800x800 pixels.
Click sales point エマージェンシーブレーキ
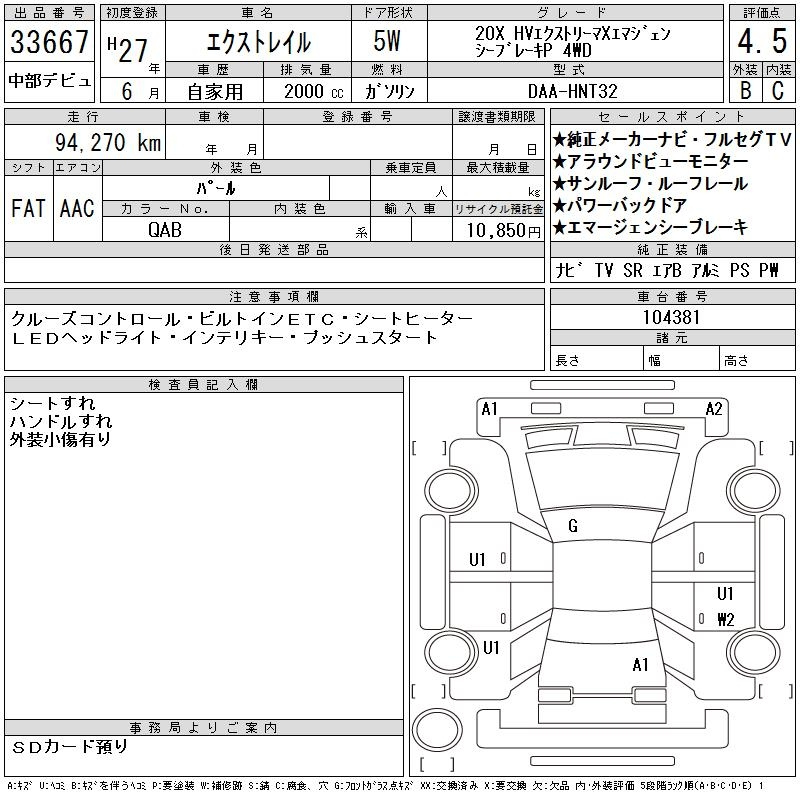tap(651, 227)
